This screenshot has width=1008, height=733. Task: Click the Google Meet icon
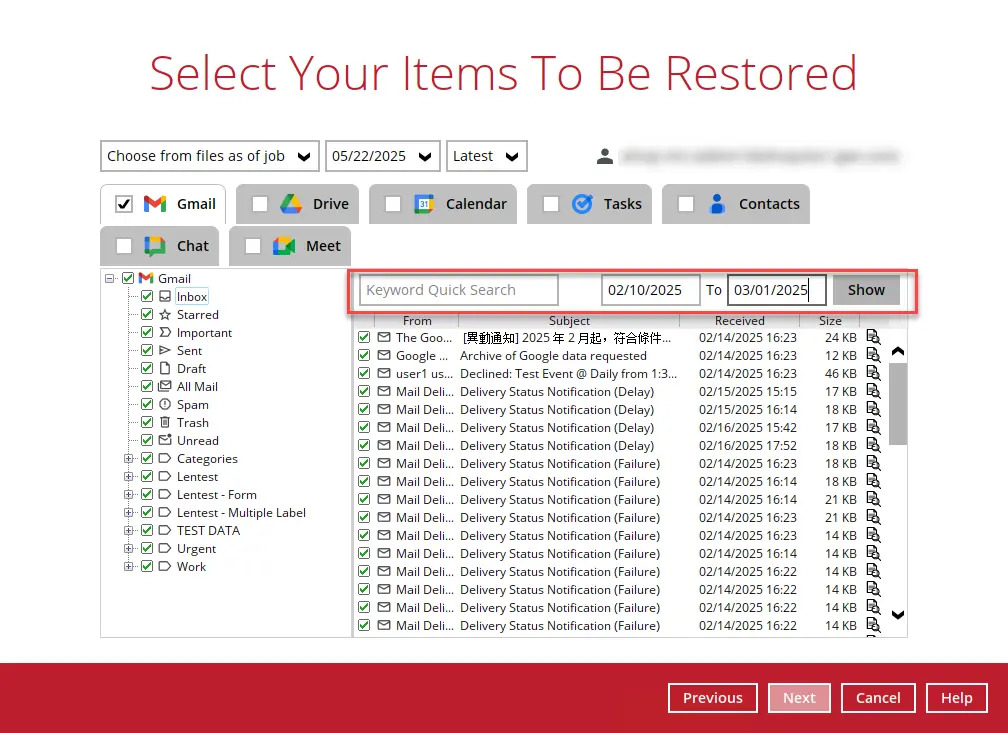coord(284,246)
